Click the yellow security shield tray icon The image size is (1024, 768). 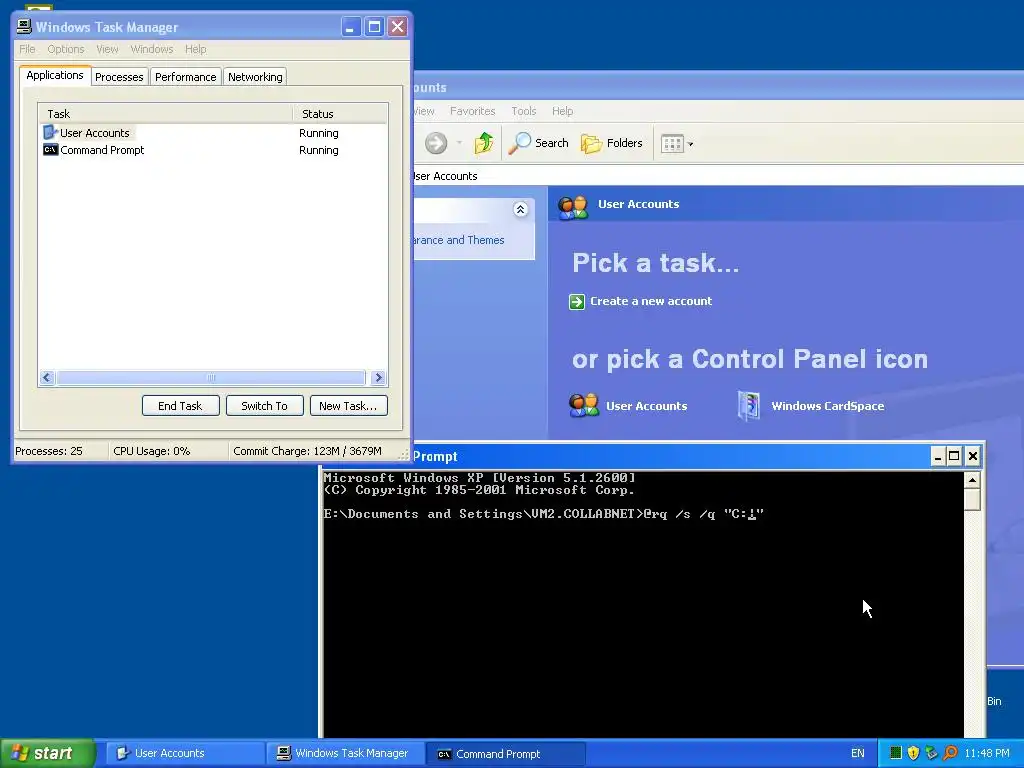[x=914, y=753]
